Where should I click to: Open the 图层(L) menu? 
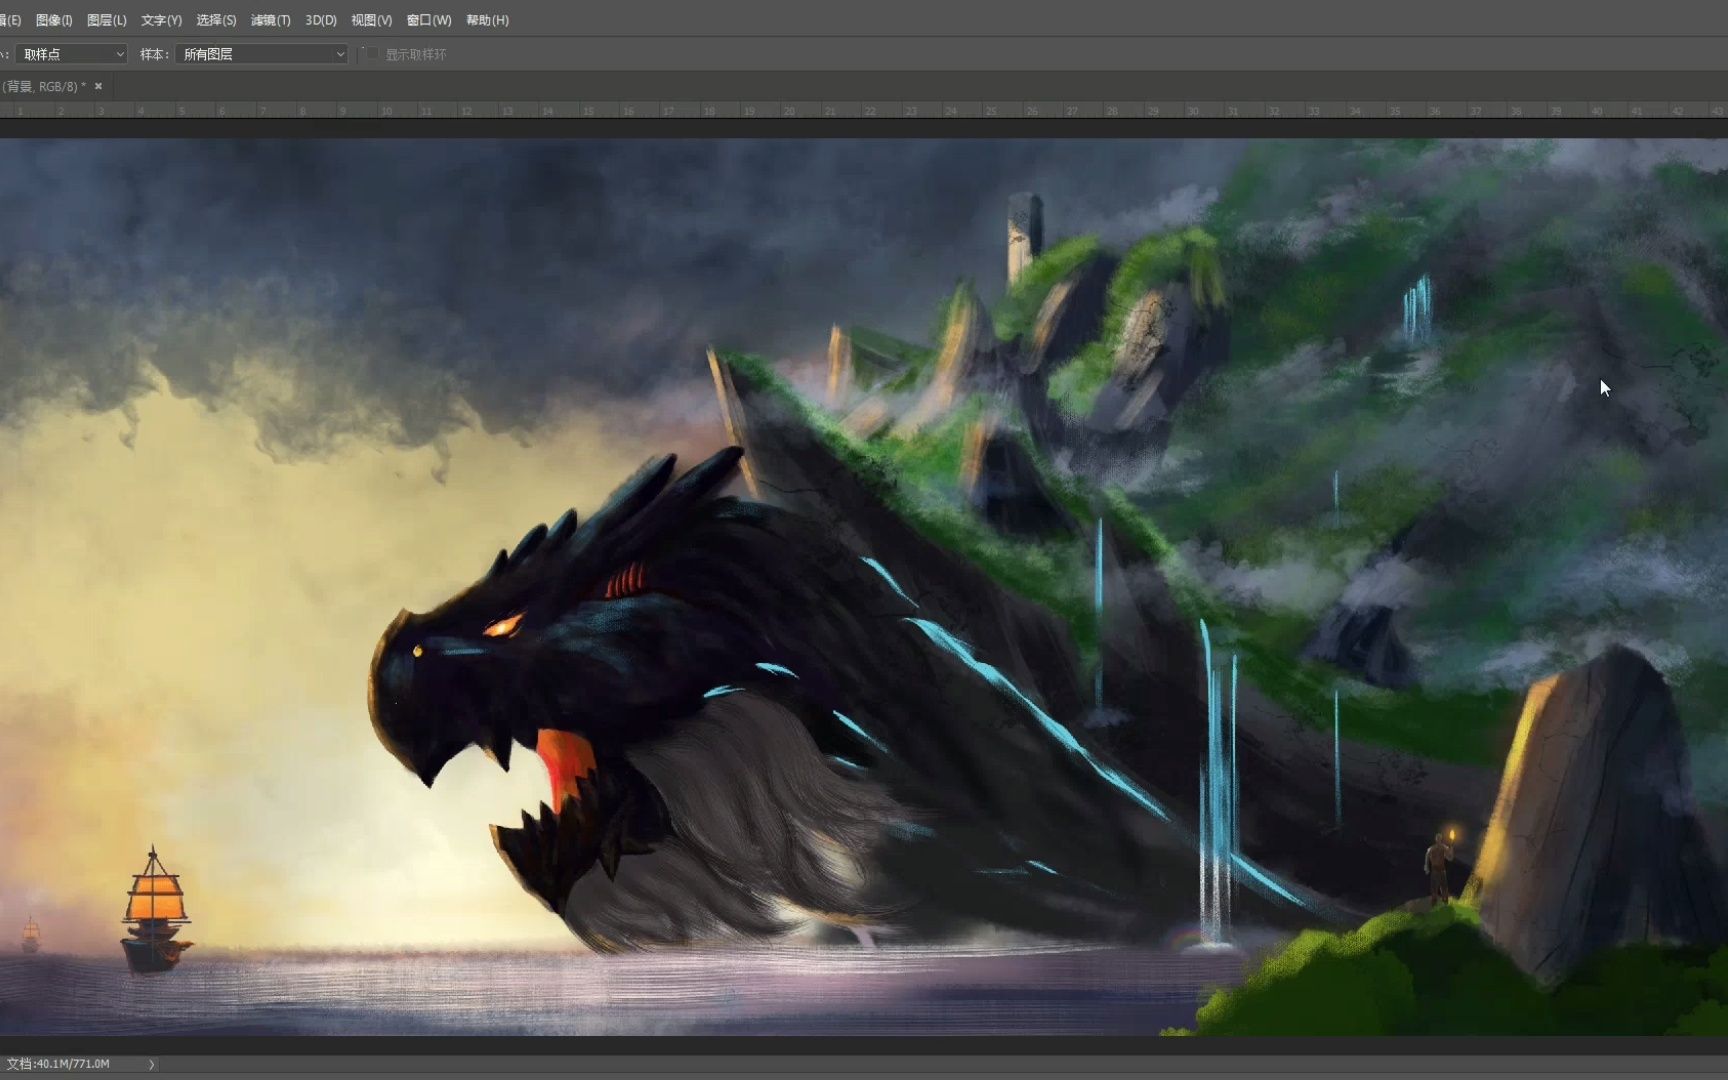click(107, 20)
